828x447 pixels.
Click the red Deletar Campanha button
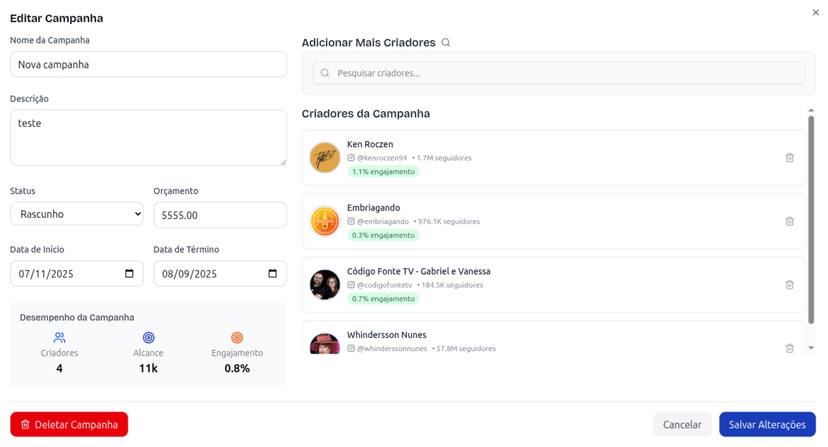(69, 425)
